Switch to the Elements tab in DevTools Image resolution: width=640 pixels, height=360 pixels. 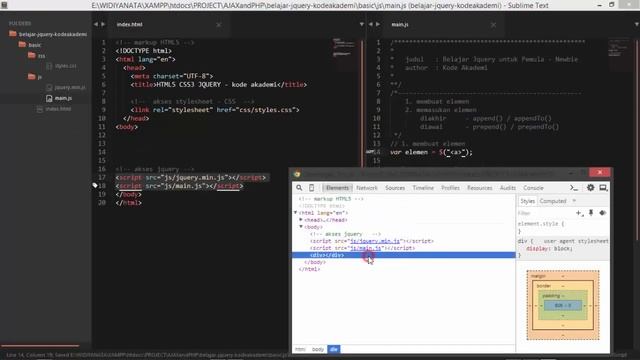click(337, 188)
